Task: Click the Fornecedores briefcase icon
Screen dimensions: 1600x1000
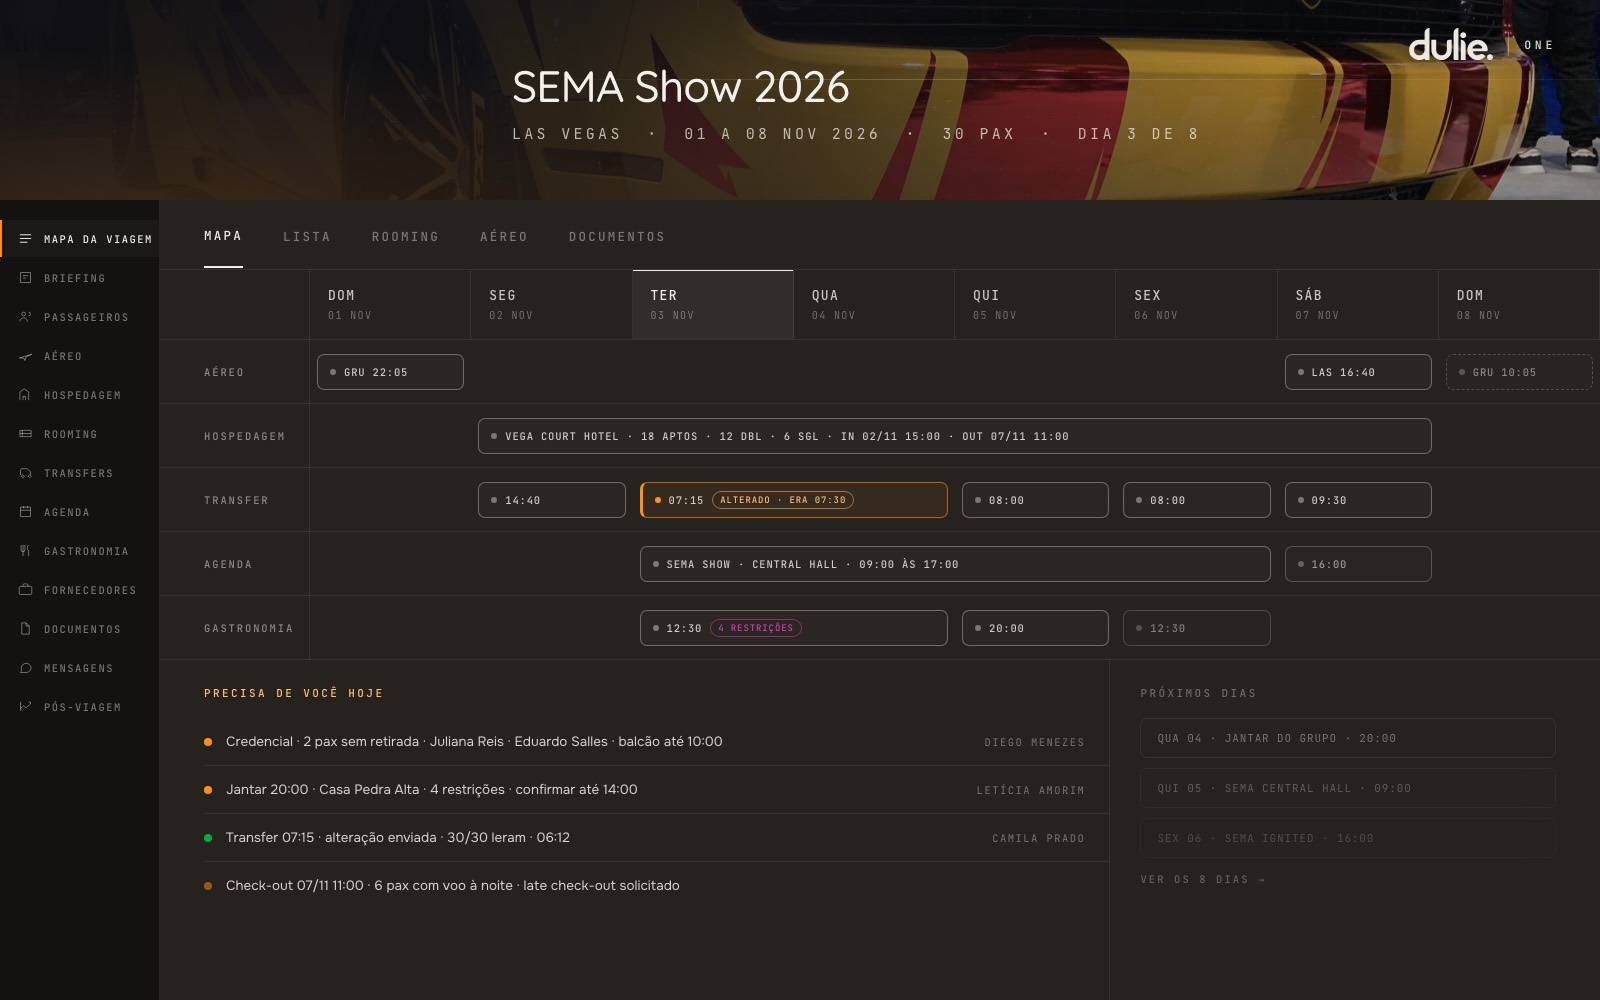Action: point(25,590)
